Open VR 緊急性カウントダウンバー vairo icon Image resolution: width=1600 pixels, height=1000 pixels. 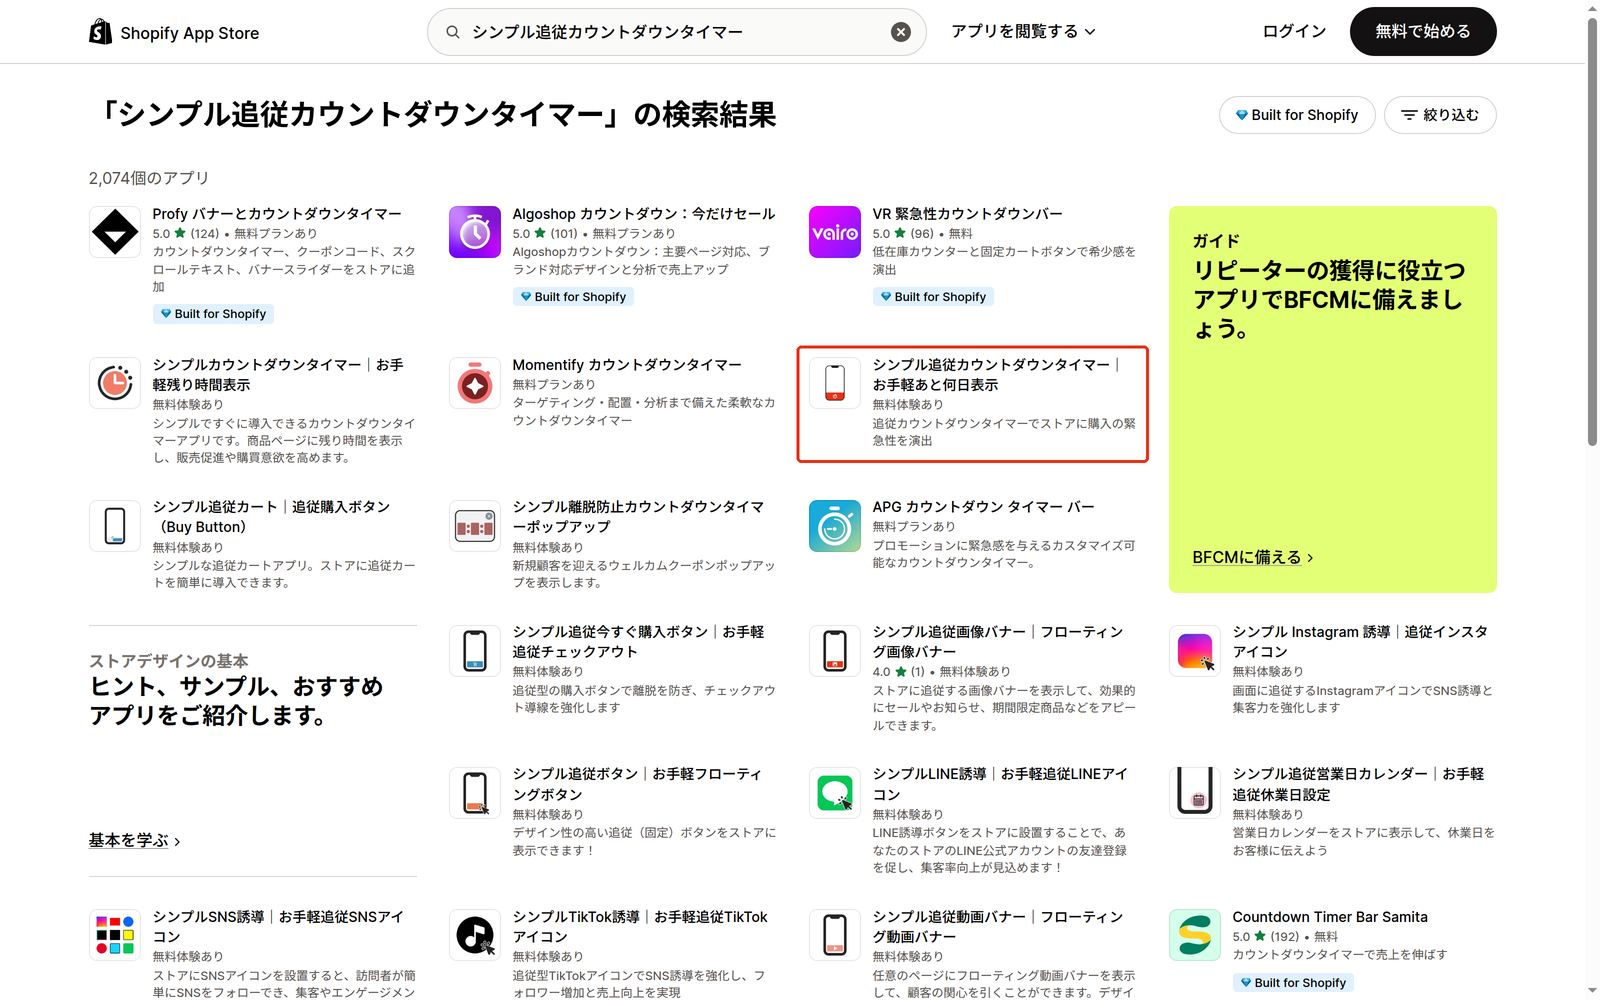point(835,232)
